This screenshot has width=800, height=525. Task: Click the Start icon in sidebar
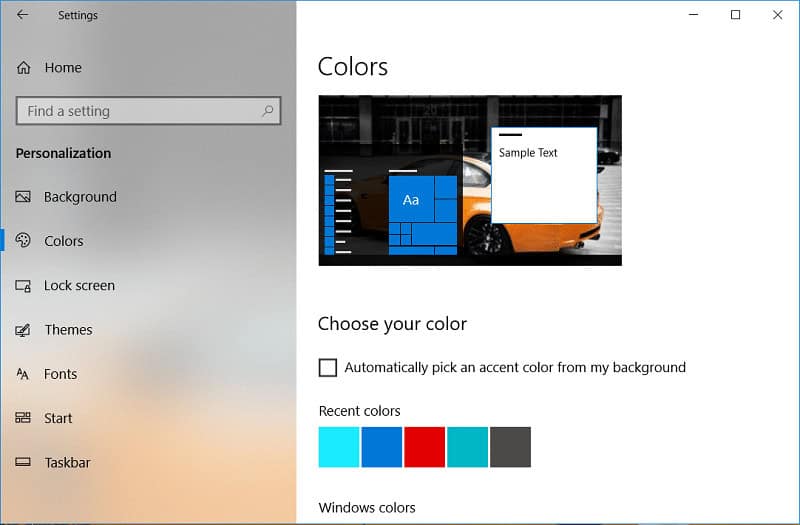coord(24,418)
